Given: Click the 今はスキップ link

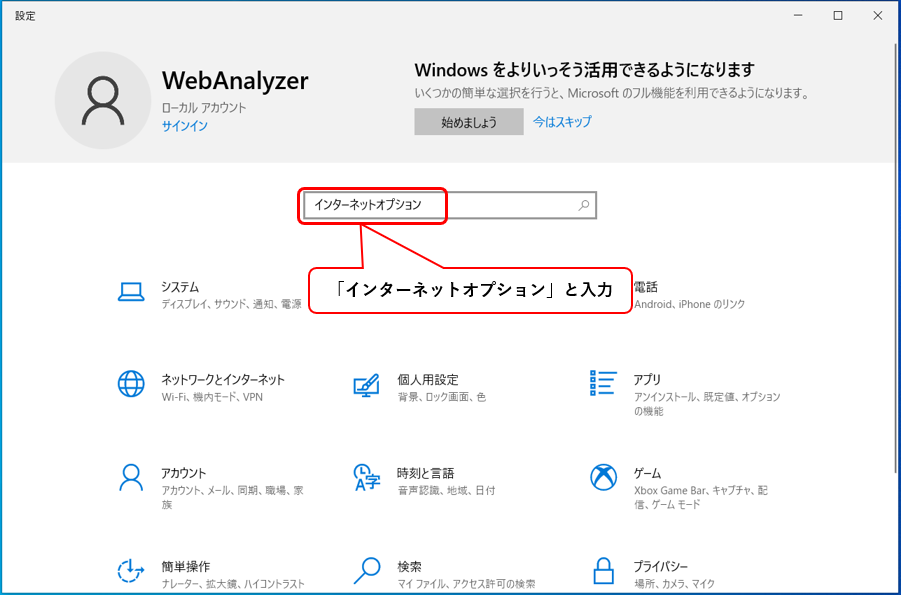Looking at the screenshot, I should coord(562,122).
